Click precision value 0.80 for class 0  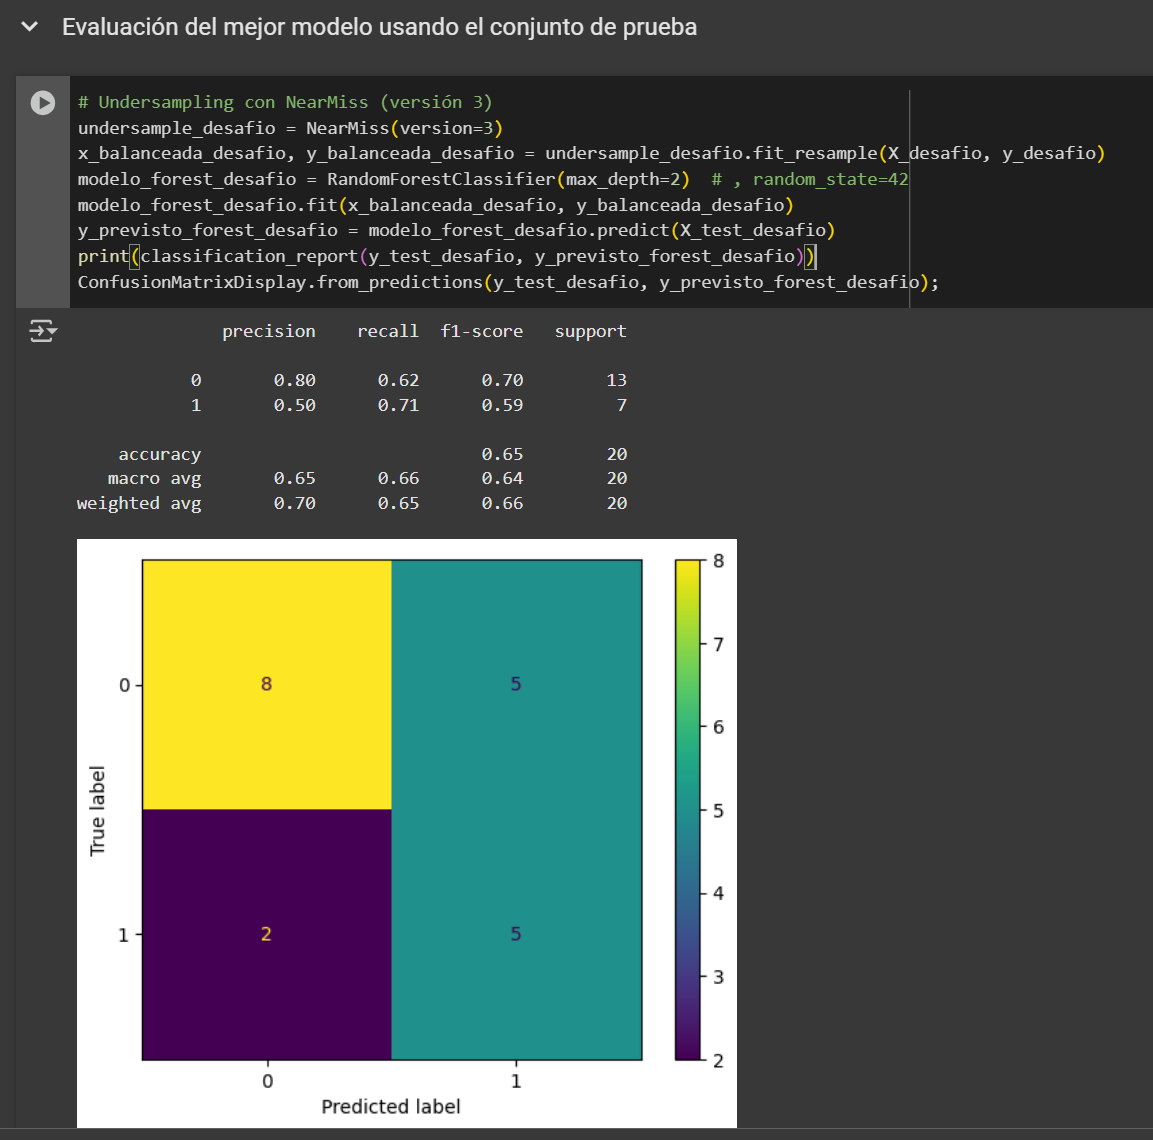[x=294, y=380]
